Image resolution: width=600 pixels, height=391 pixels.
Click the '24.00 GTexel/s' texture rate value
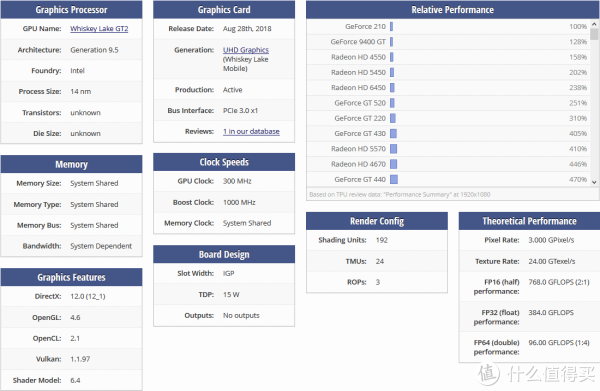(x=552, y=261)
